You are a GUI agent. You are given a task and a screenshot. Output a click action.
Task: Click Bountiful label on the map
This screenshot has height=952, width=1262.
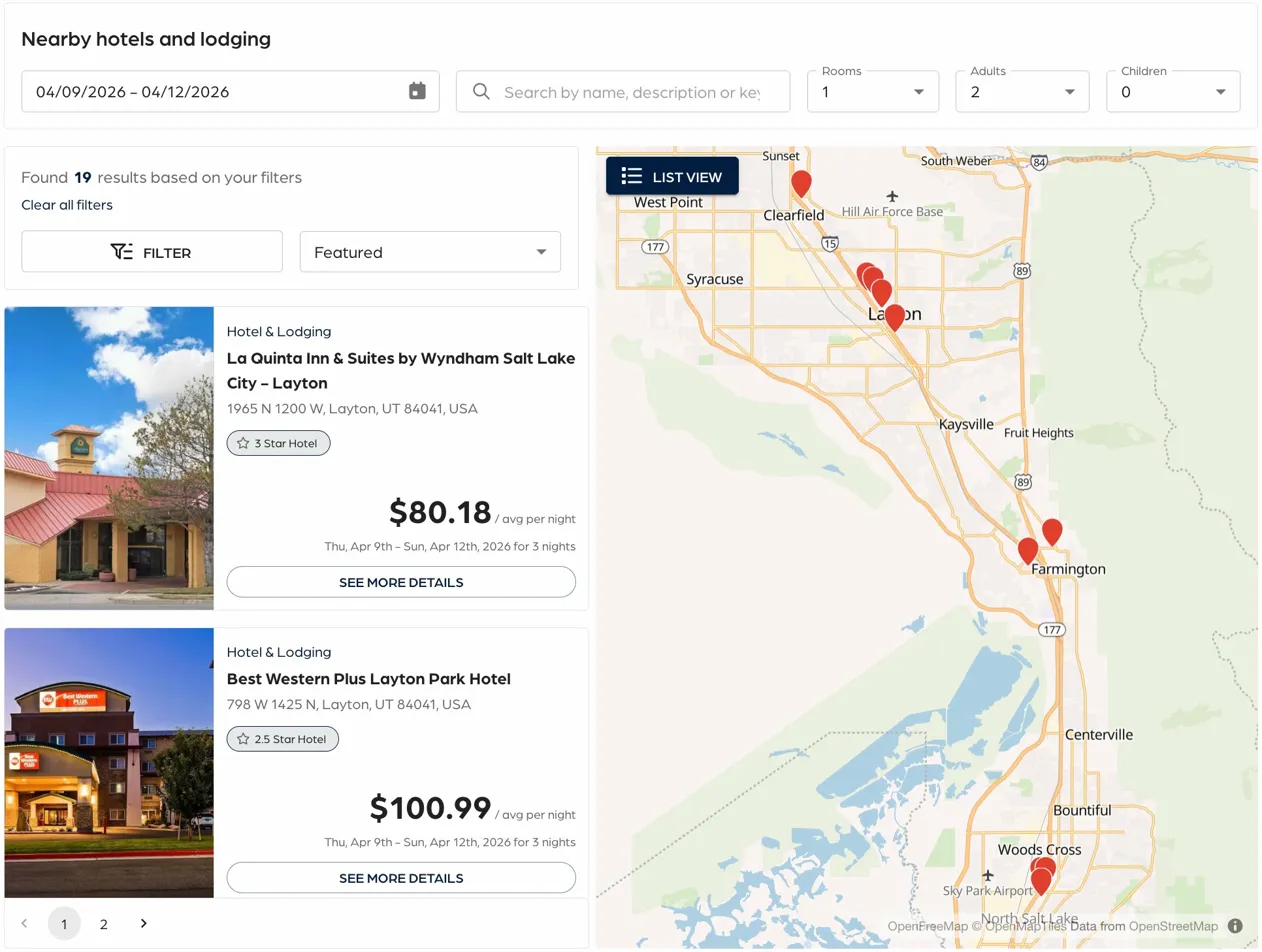1082,810
